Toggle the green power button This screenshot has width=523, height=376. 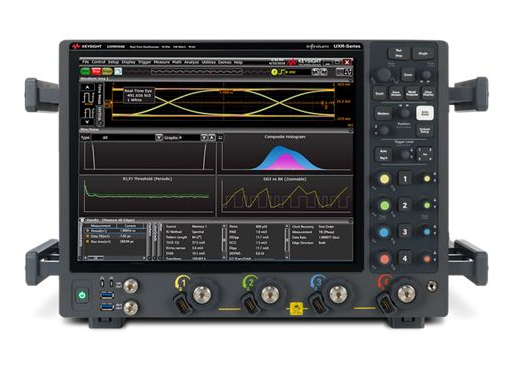click(82, 295)
